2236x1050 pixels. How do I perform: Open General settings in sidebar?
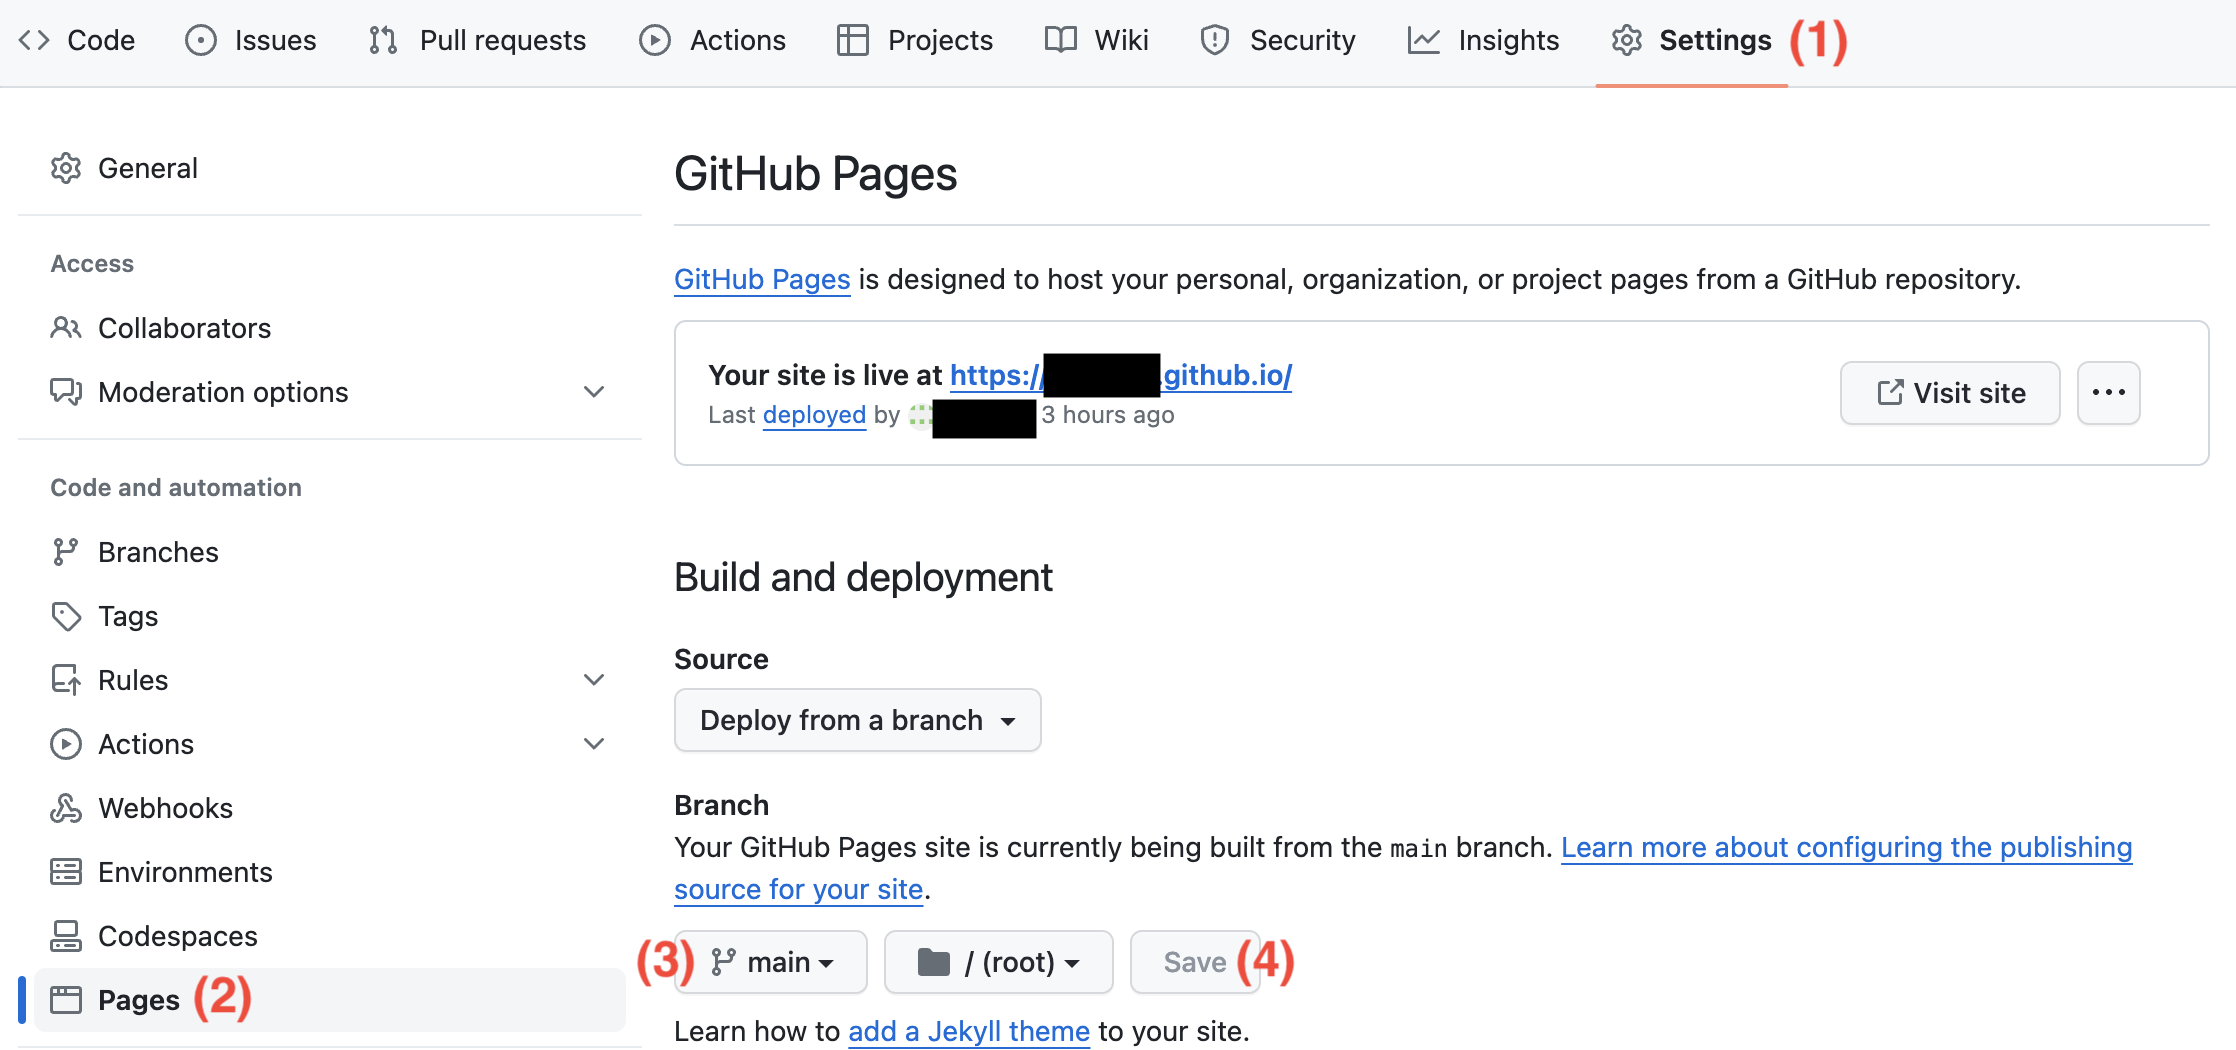coord(330,168)
